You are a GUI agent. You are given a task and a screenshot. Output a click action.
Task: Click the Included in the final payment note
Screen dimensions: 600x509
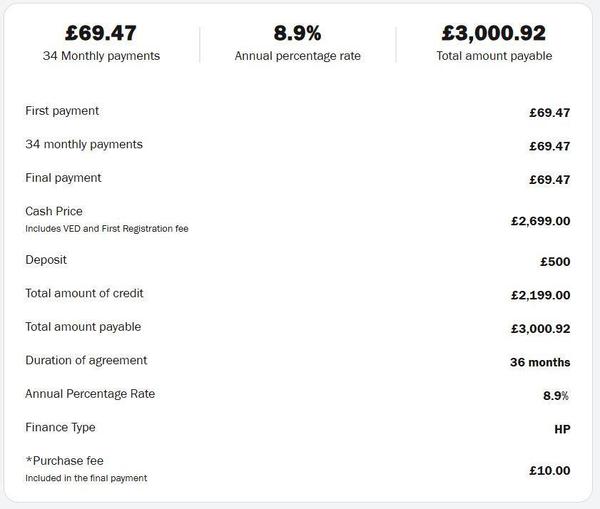tap(86, 478)
